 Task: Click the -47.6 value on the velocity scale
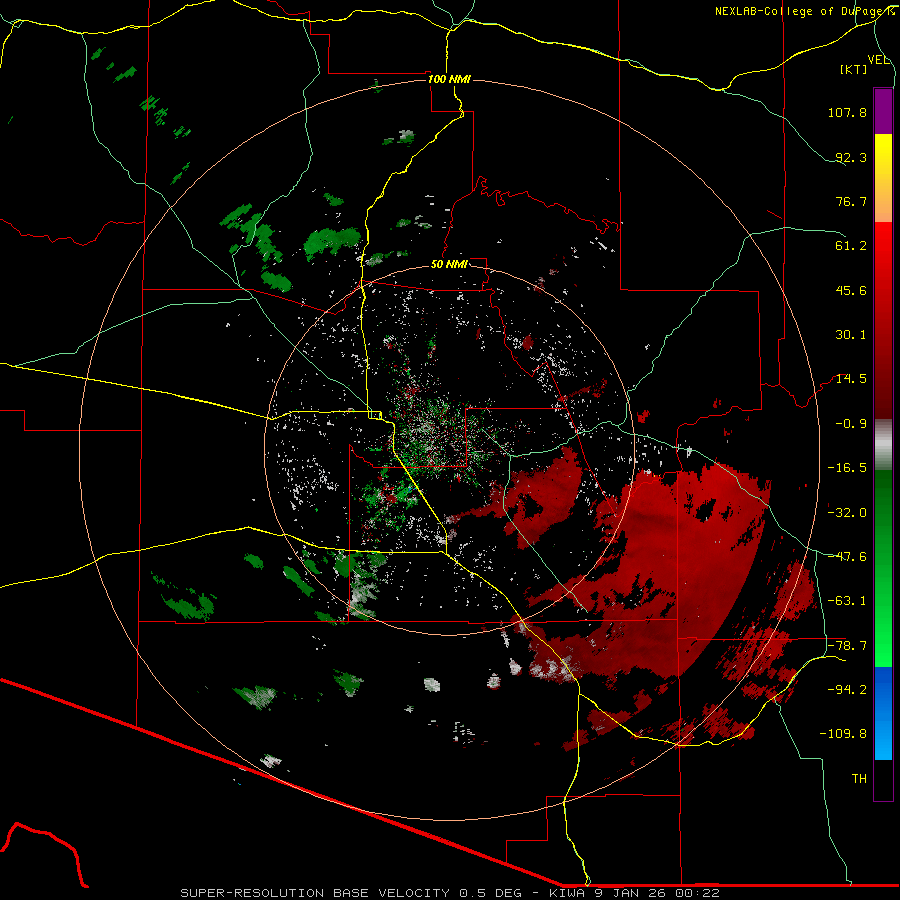coord(847,557)
